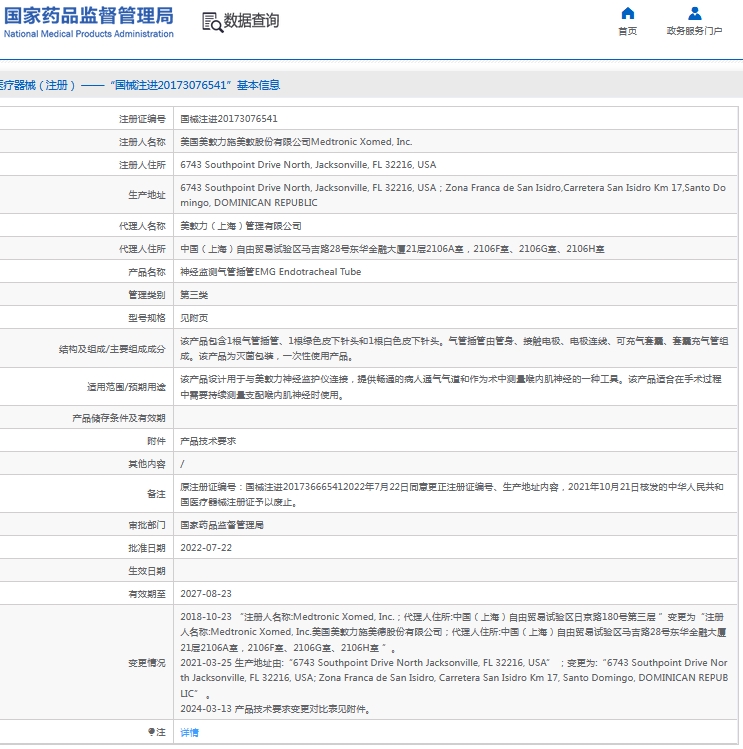Click the 管理类别 value 第三类

tap(194, 295)
